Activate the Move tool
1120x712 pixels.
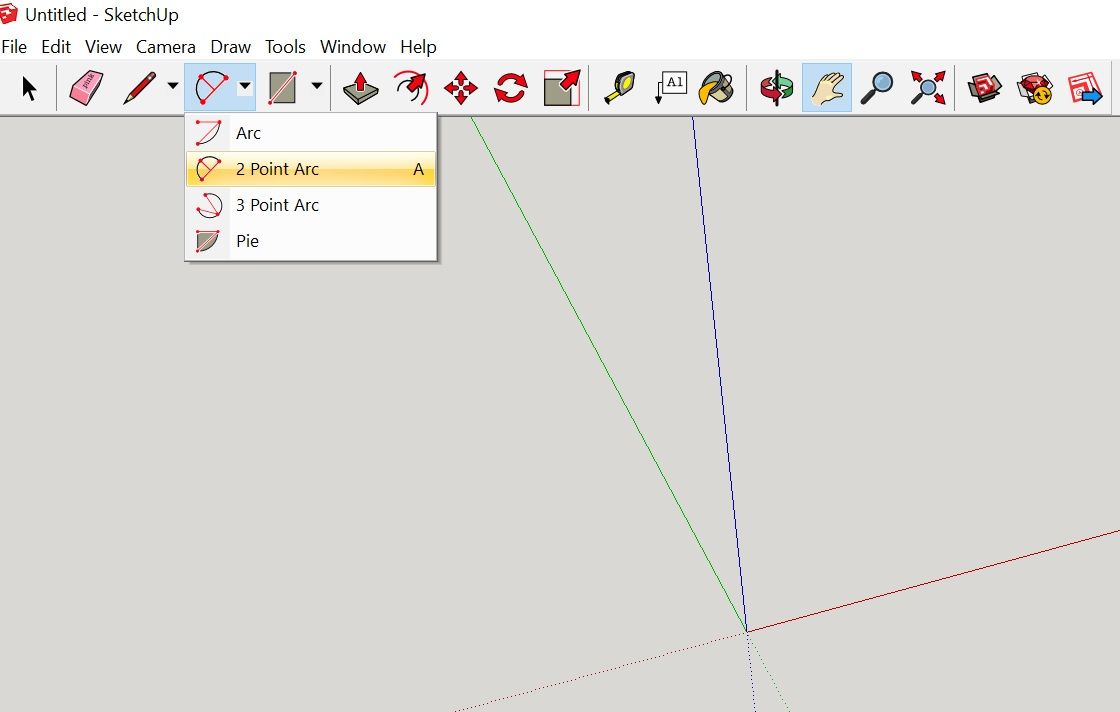pyautogui.click(x=460, y=88)
